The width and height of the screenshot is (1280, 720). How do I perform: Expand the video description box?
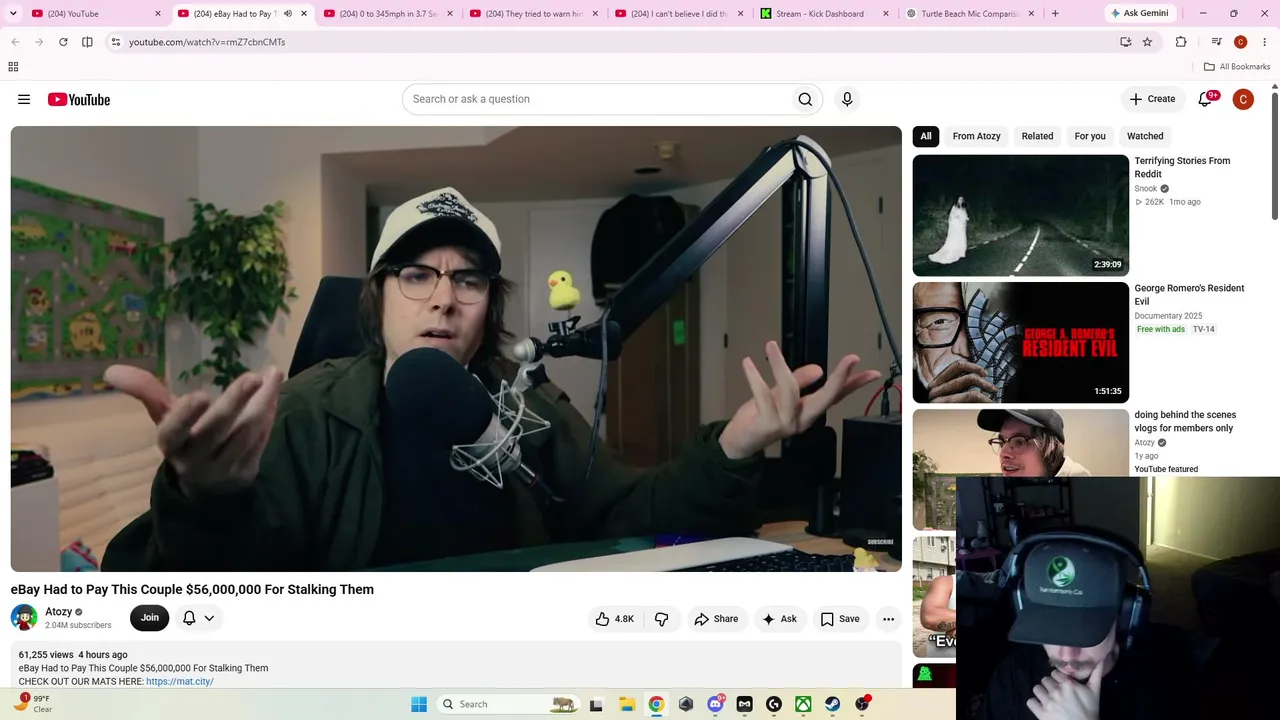point(456,665)
